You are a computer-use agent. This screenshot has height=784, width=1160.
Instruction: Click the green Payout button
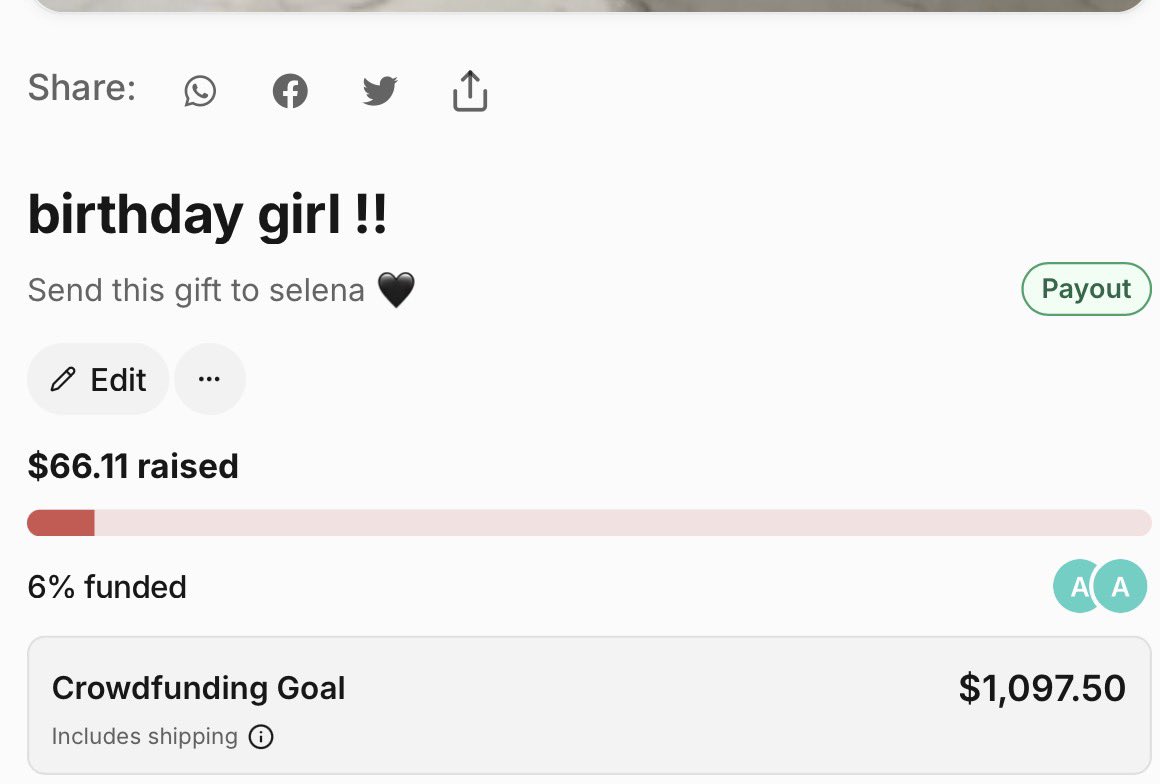coord(1086,289)
